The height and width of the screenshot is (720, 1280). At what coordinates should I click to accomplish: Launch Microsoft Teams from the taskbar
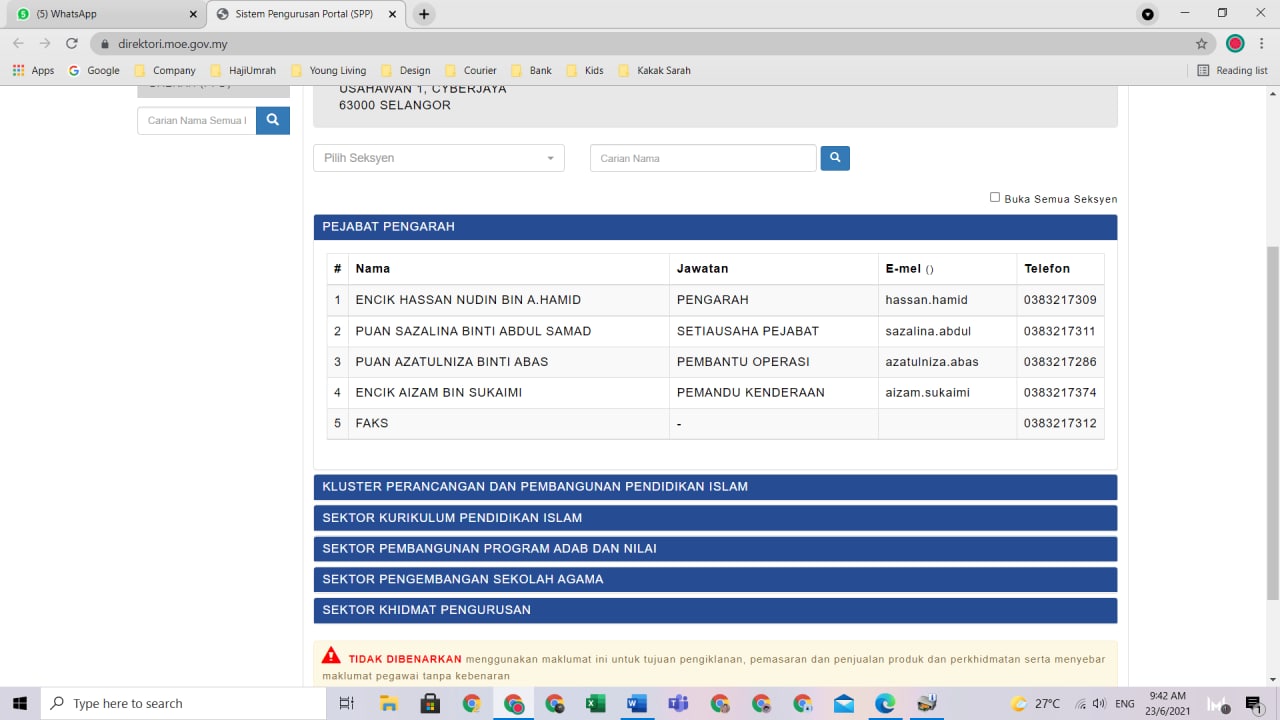pos(678,704)
